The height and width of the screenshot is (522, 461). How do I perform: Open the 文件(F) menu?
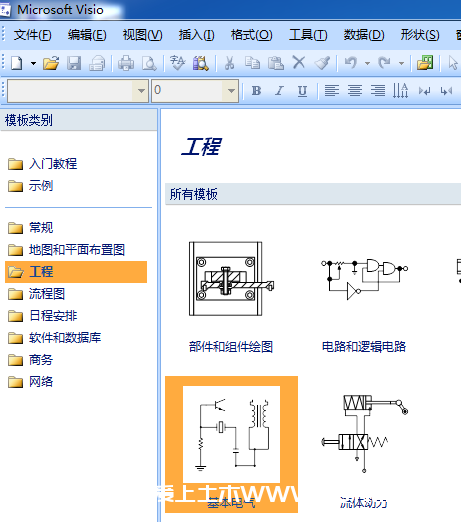(33, 35)
